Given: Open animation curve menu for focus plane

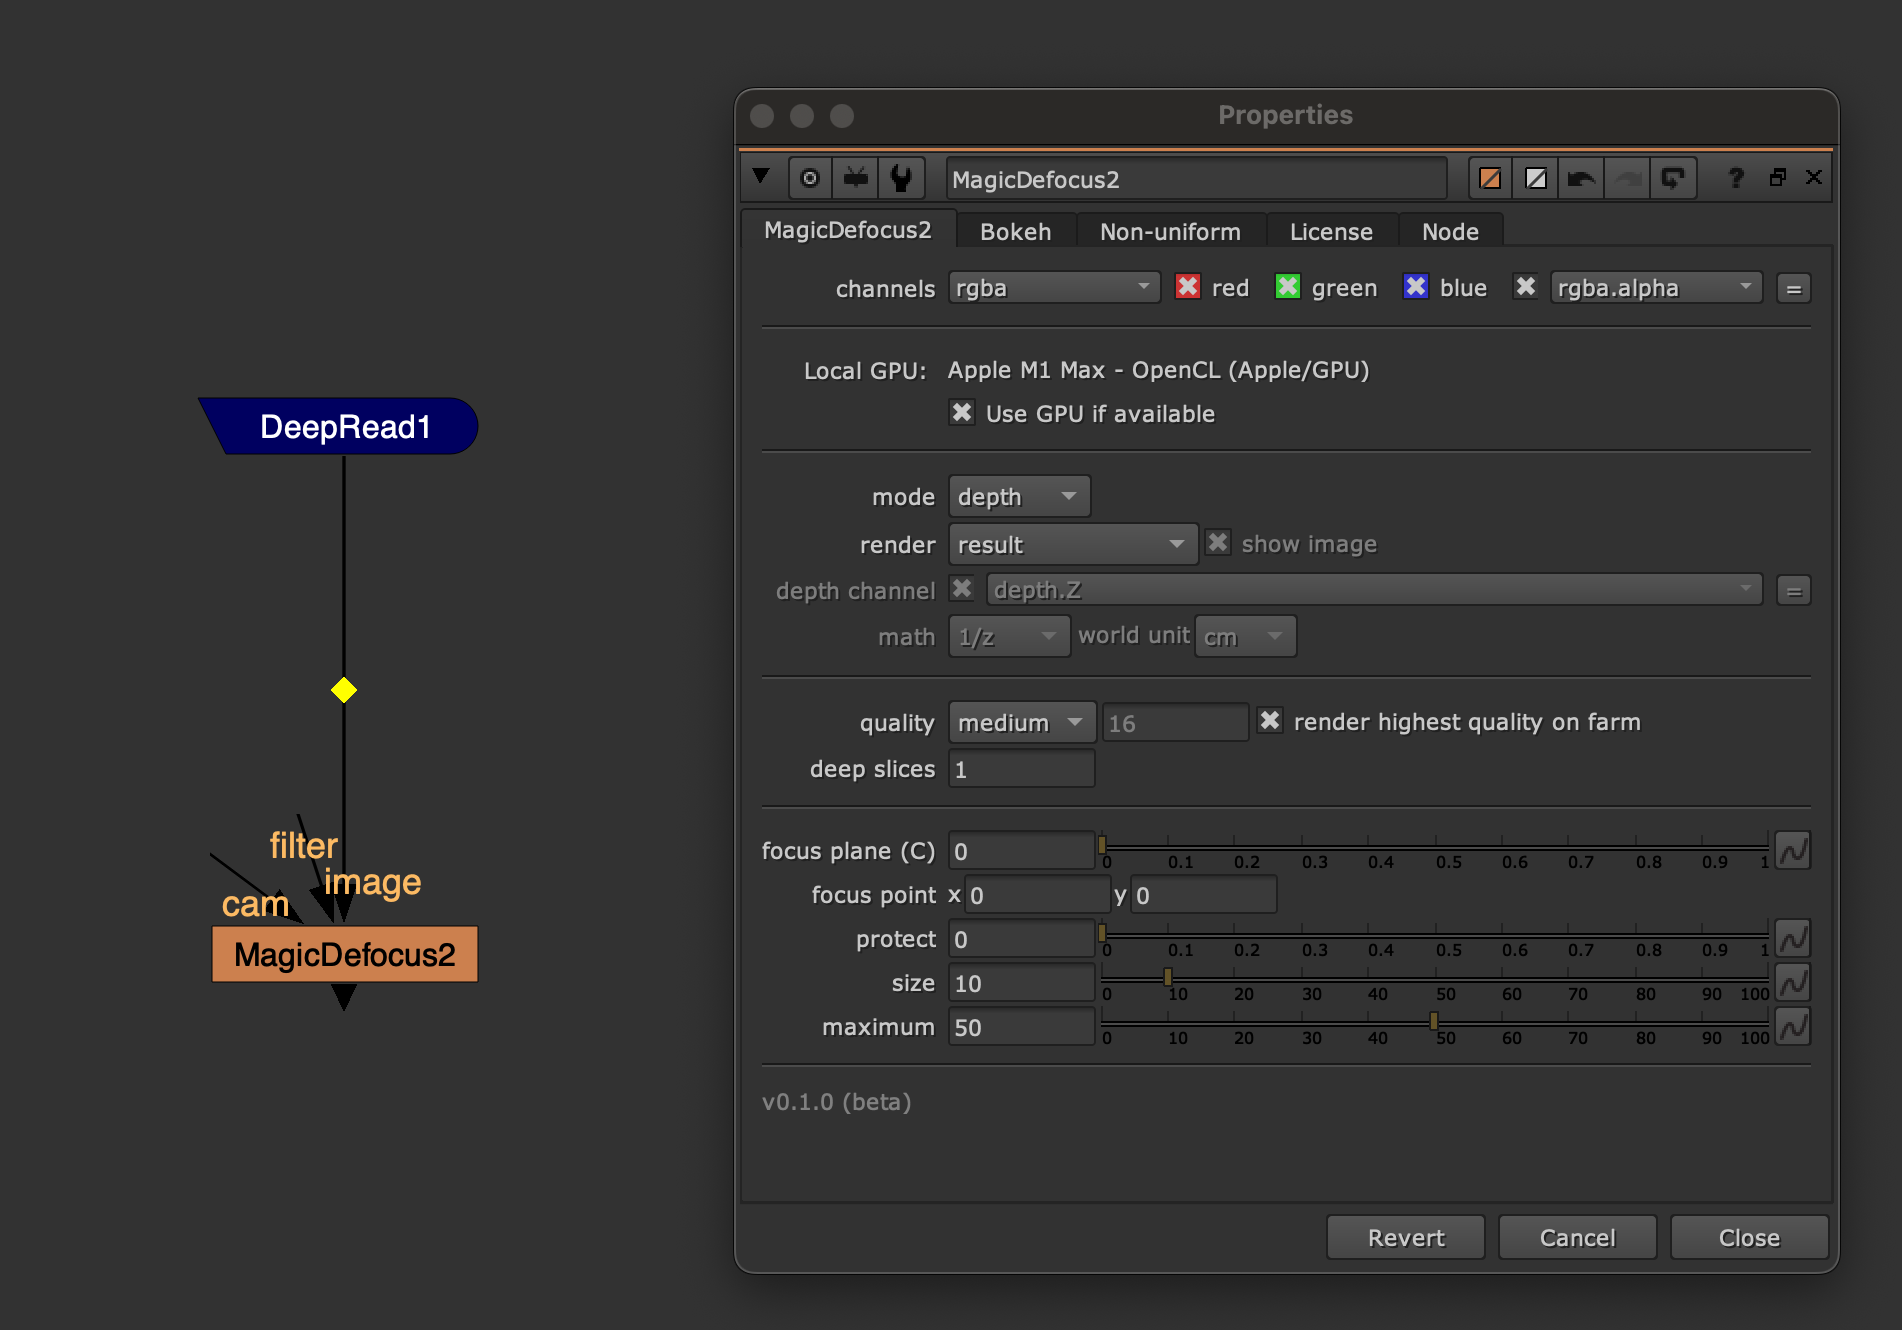Looking at the screenshot, I should (x=1793, y=851).
